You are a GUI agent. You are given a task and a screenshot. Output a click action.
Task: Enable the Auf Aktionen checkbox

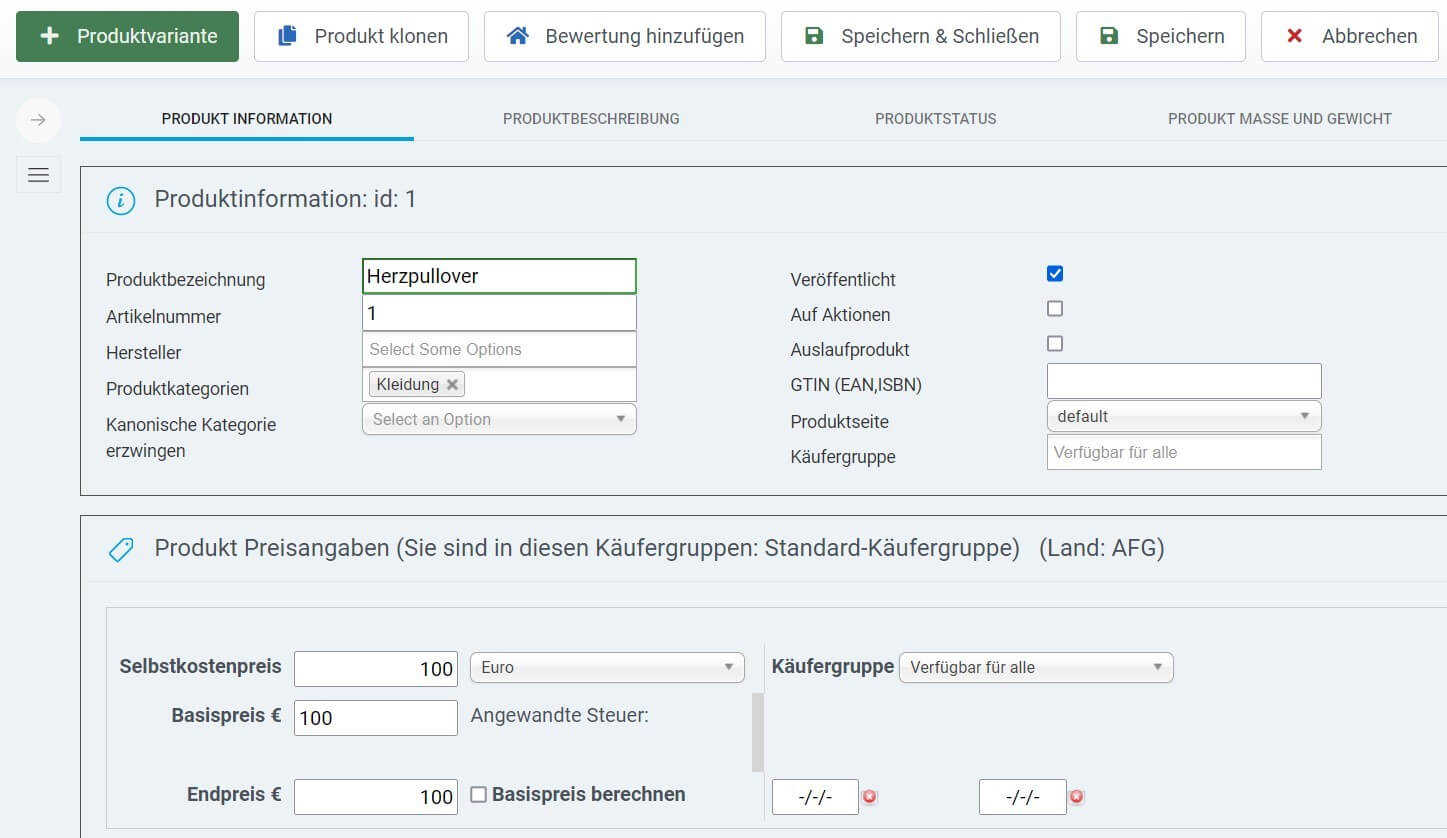click(1055, 309)
